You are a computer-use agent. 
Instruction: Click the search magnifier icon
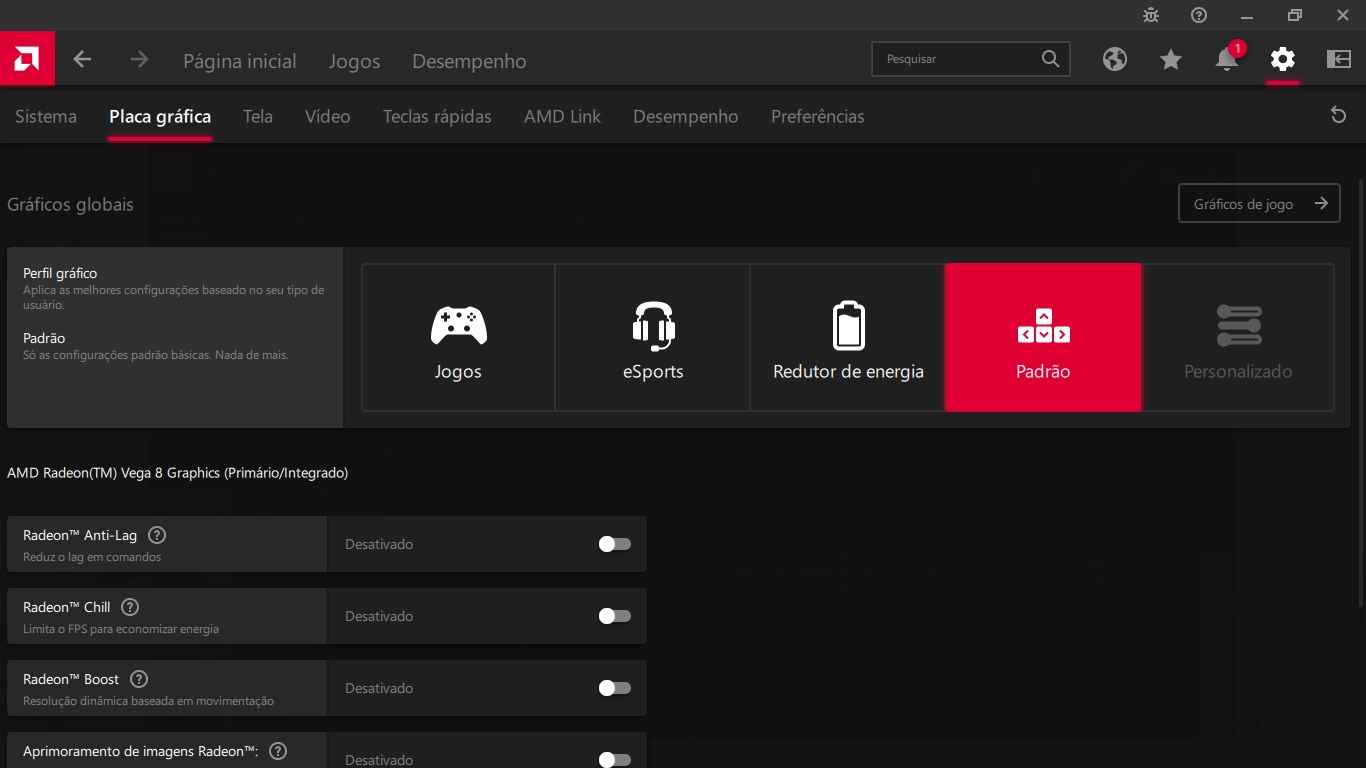[1050, 59]
